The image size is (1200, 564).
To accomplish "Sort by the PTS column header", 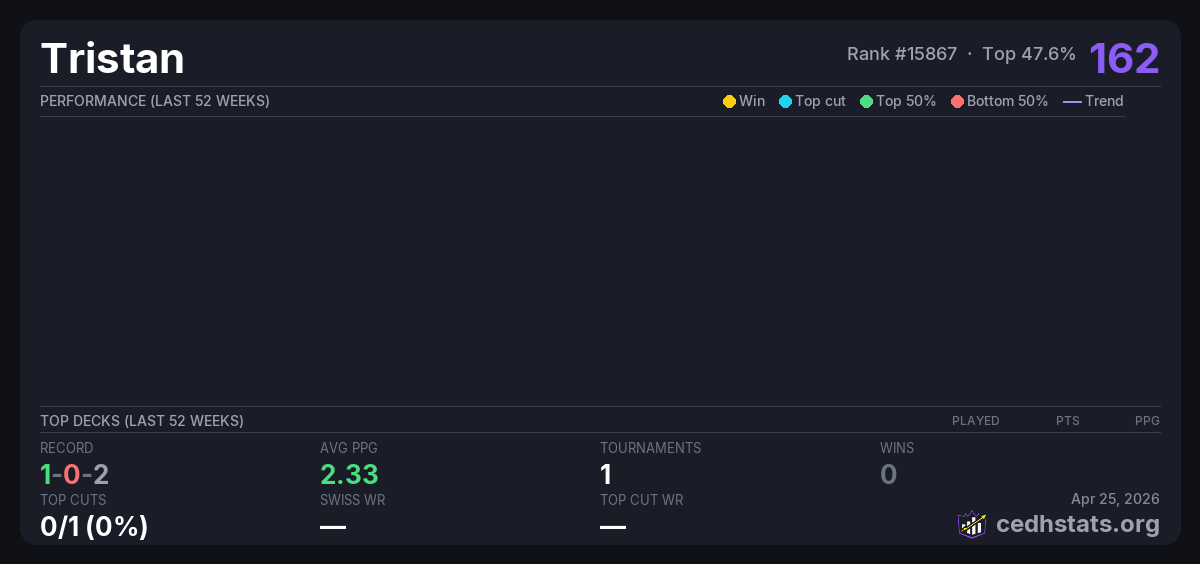I will [x=1067, y=421].
